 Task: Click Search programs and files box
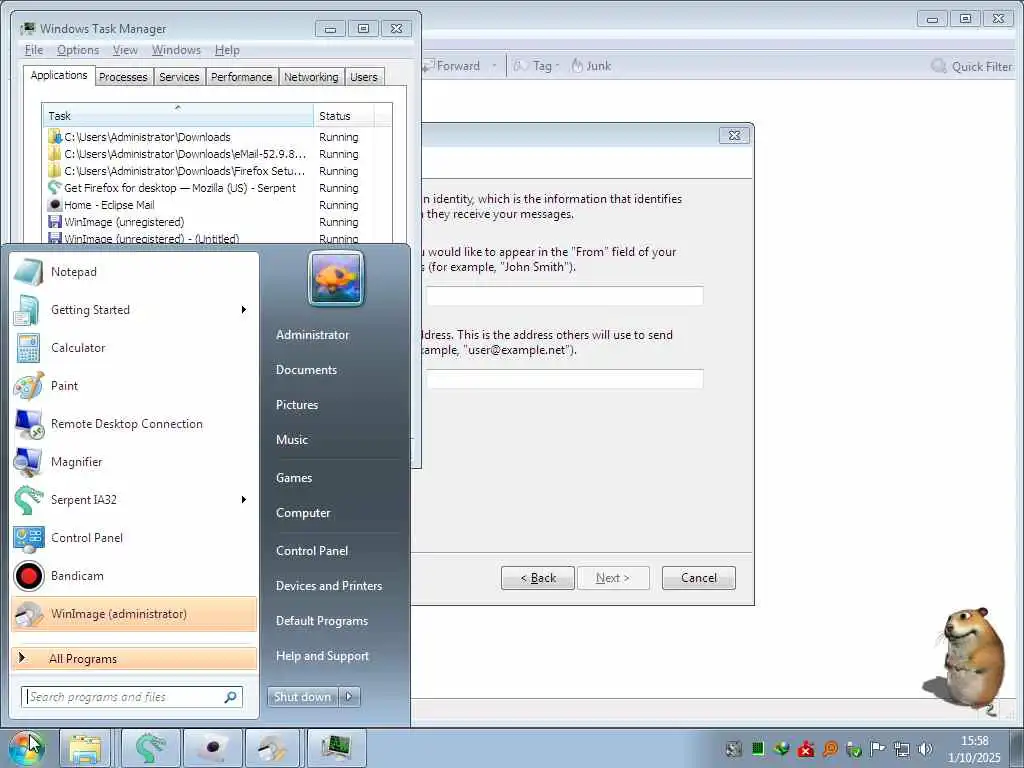click(x=132, y=697)
